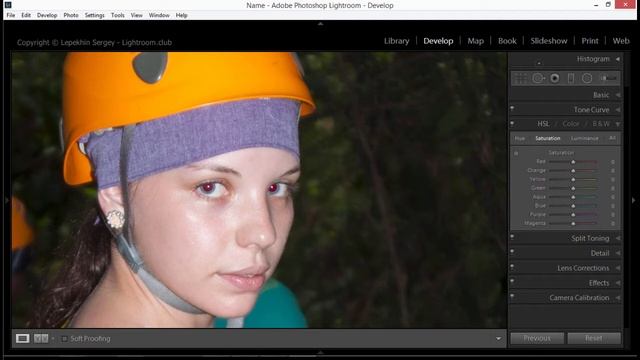Show the left panel using edge arrow
The image size is (640, 360).
click(x=6, y=200)
